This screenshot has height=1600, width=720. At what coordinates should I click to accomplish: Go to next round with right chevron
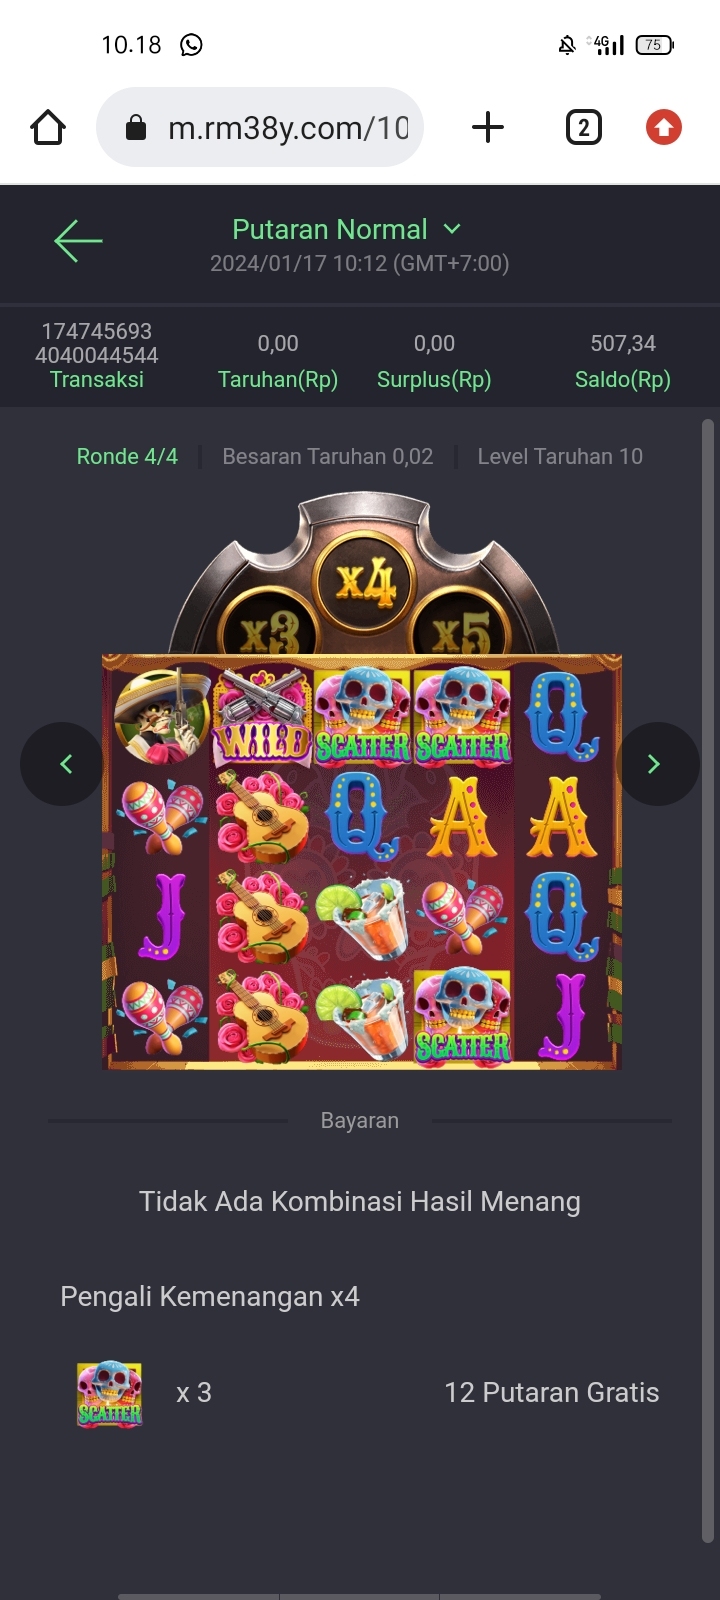pyautogui.click(x=654, y=764)
